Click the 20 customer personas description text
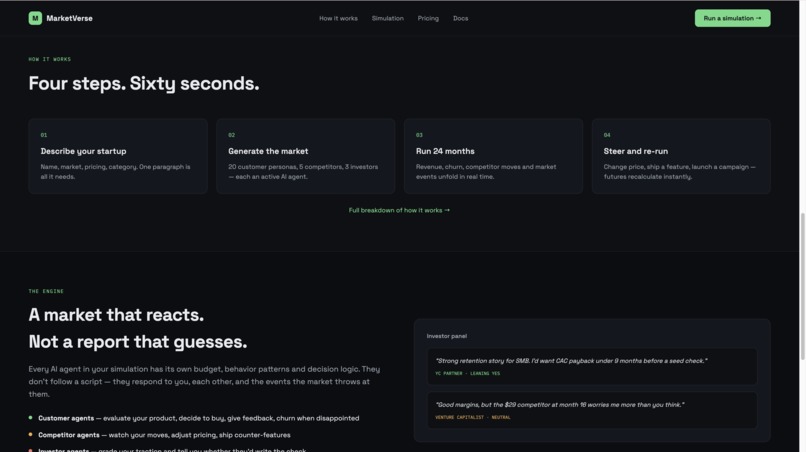This screenshot has width=806, height=452. 303,172
